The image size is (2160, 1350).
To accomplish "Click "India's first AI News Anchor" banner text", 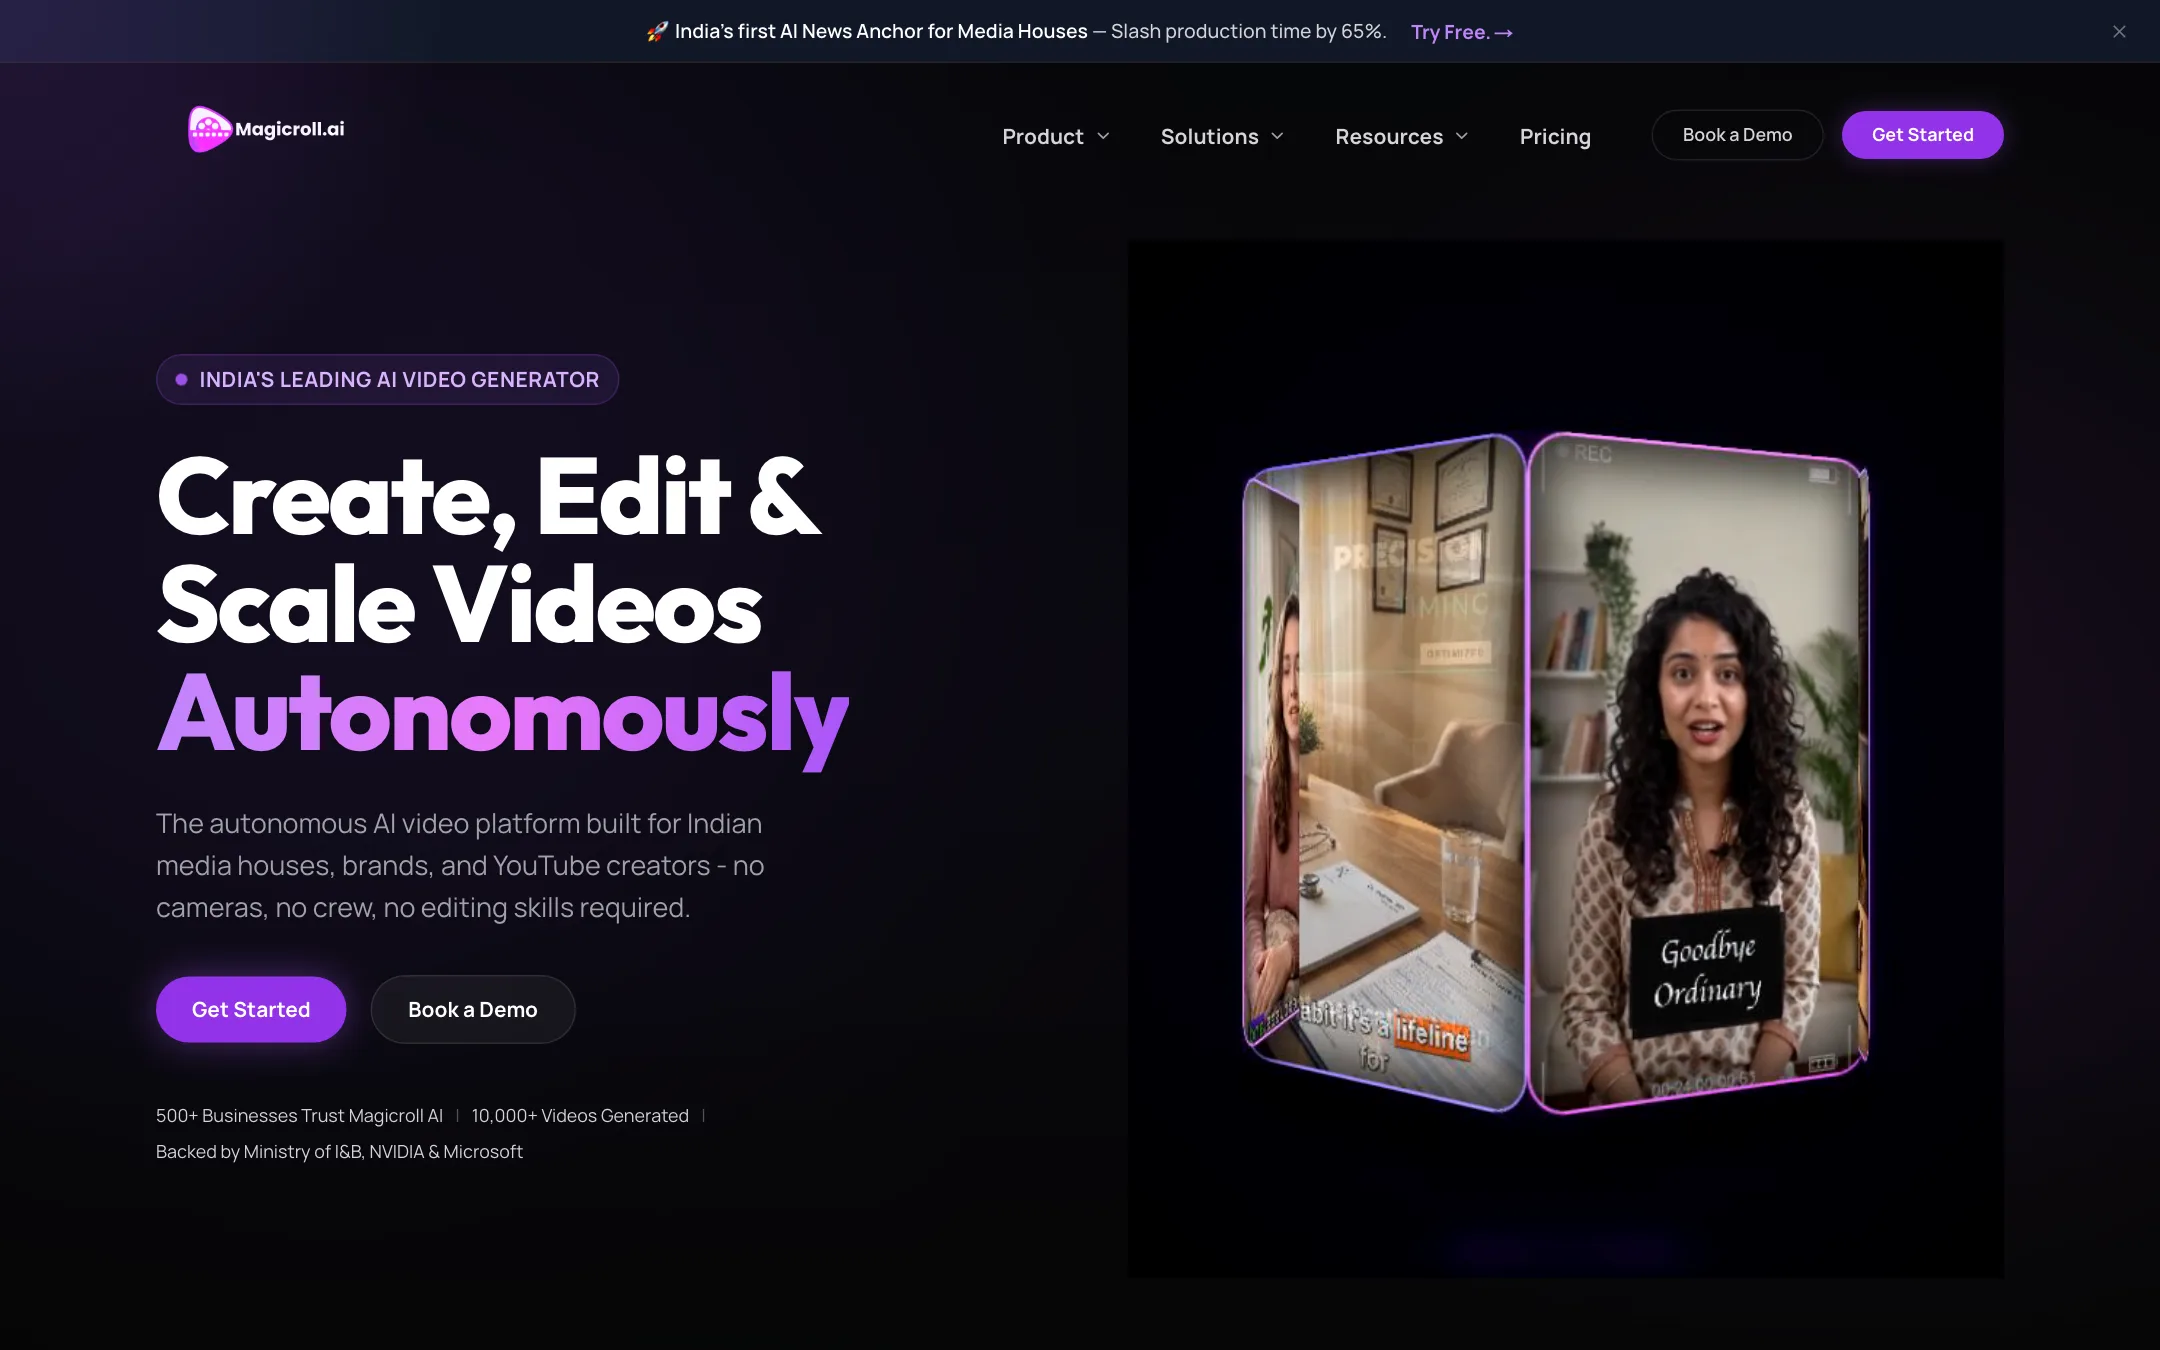I will click(x=881, y=32).
